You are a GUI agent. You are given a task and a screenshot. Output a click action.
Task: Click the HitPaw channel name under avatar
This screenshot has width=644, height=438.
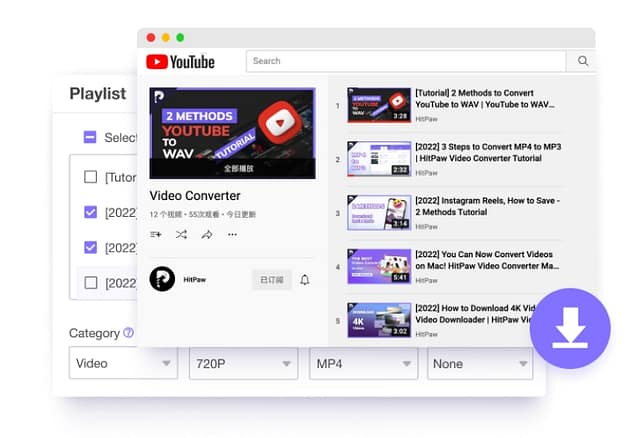(x=195, y=279)
